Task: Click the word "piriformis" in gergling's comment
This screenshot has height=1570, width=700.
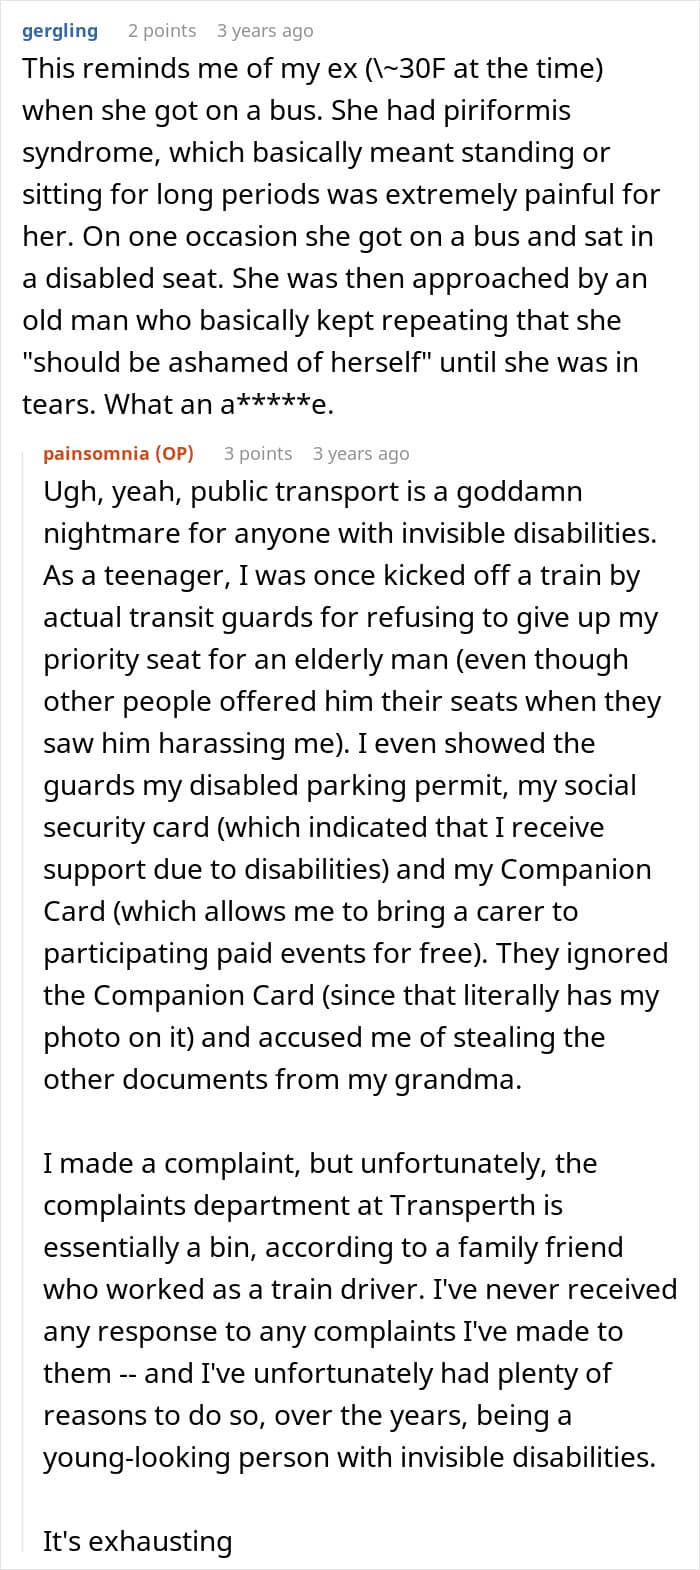Action: click(x=503, y=110)
